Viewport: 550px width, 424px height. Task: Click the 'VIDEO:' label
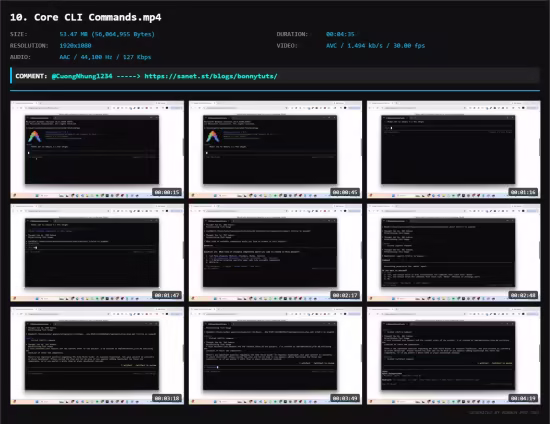pyautogui.click(x=287, y=46)
